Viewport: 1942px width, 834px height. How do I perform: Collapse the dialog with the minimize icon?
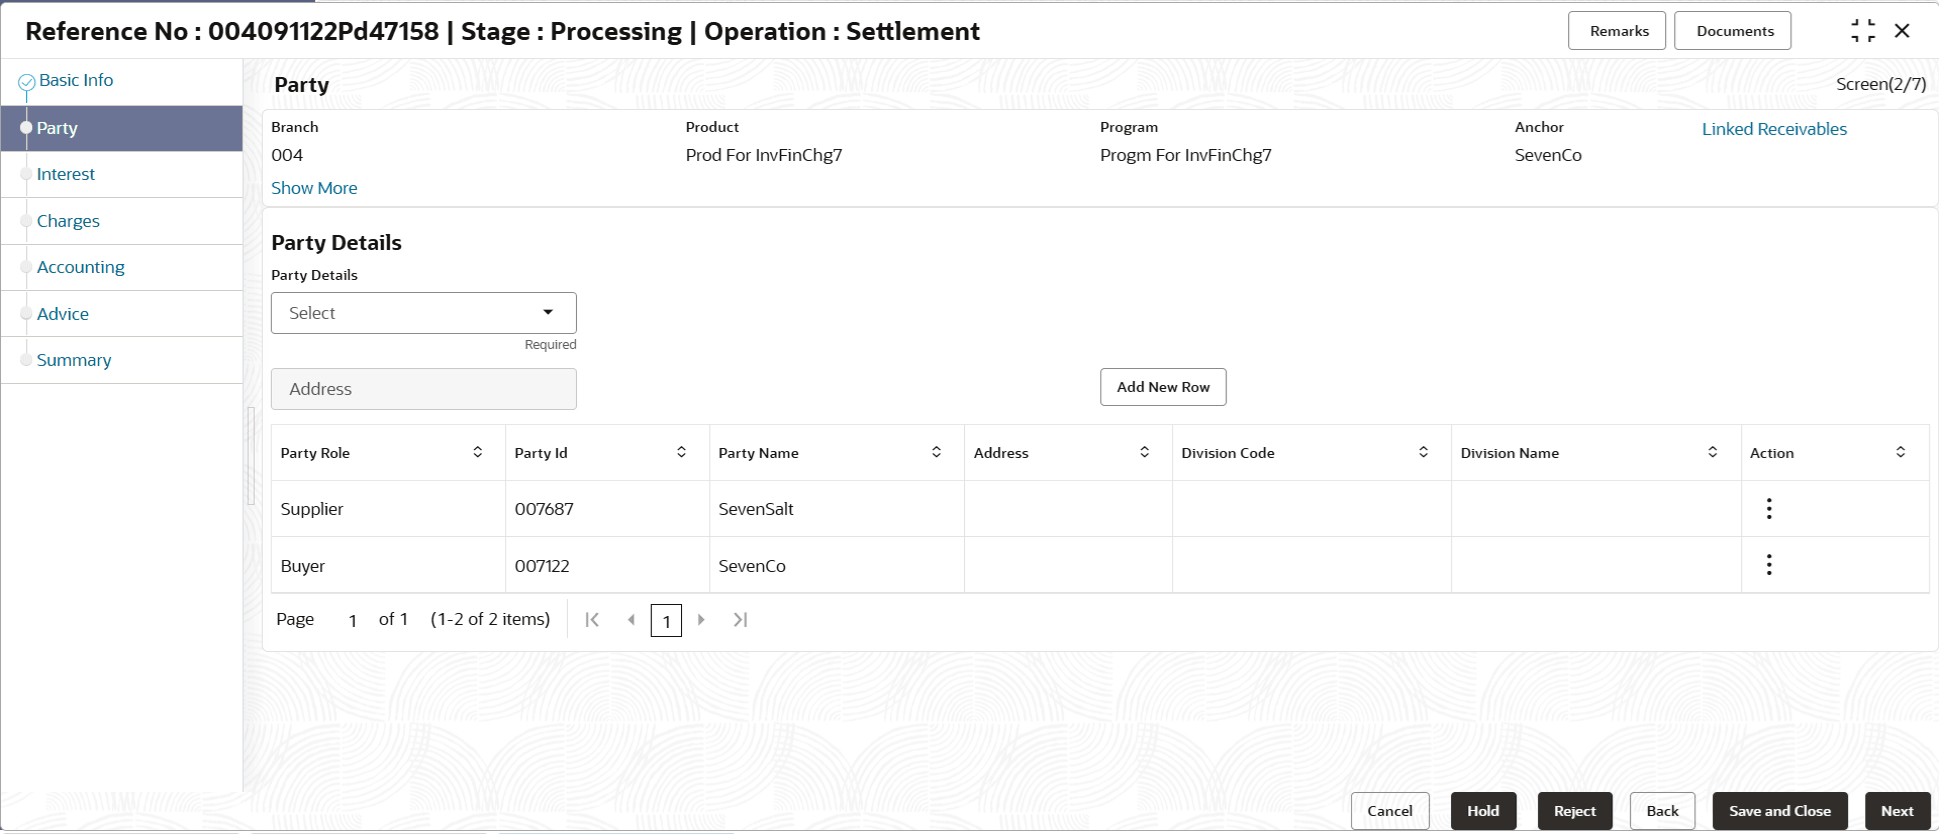click(1862, 31)
